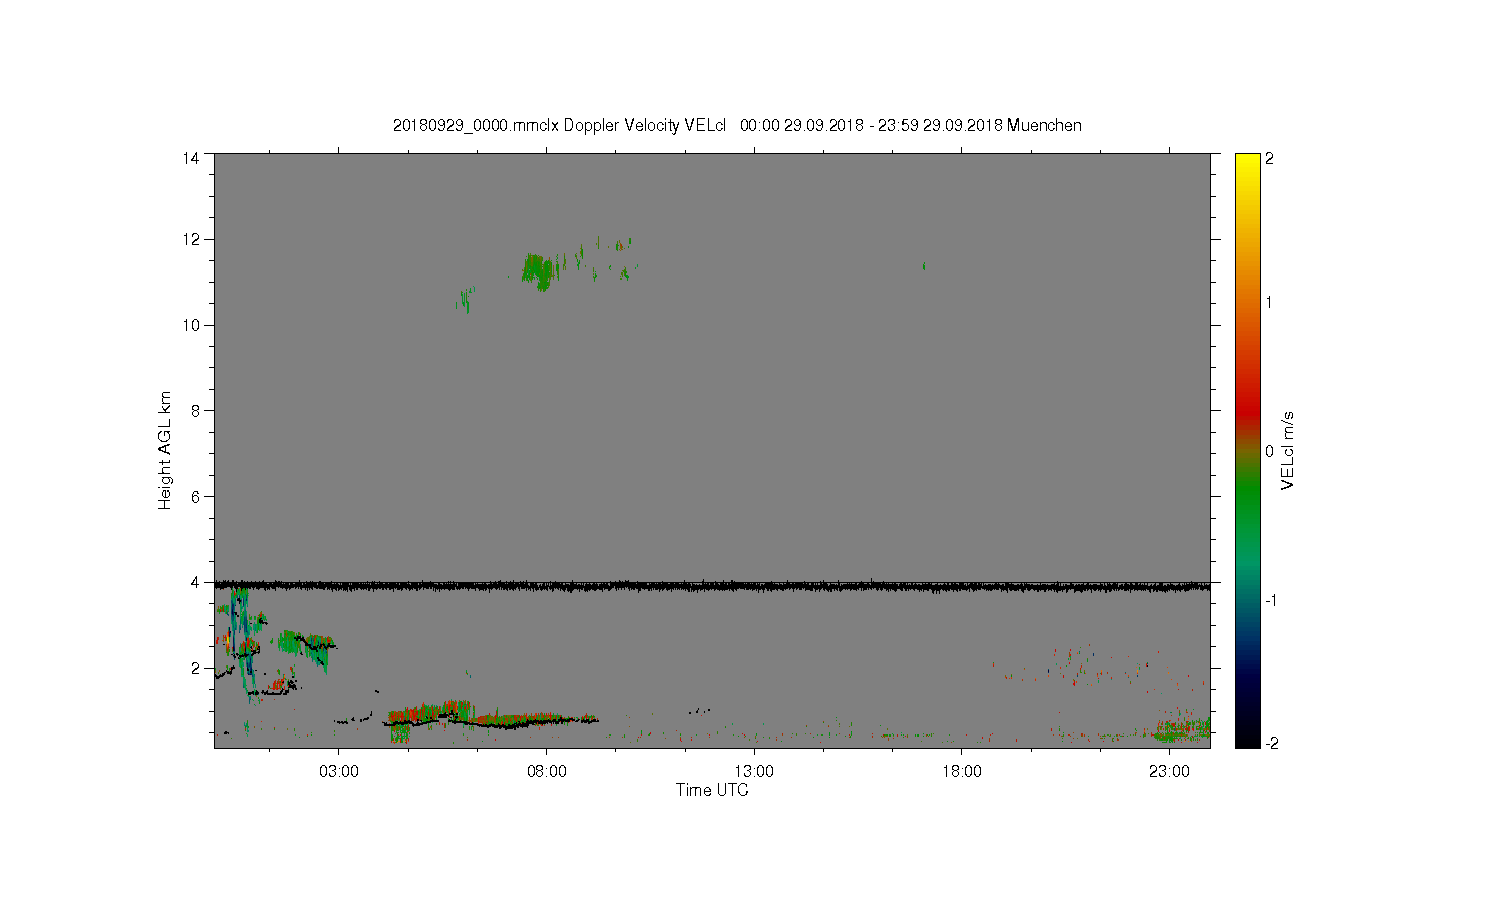Click the colorbar tick label 1

click(x=1270, y=302)
